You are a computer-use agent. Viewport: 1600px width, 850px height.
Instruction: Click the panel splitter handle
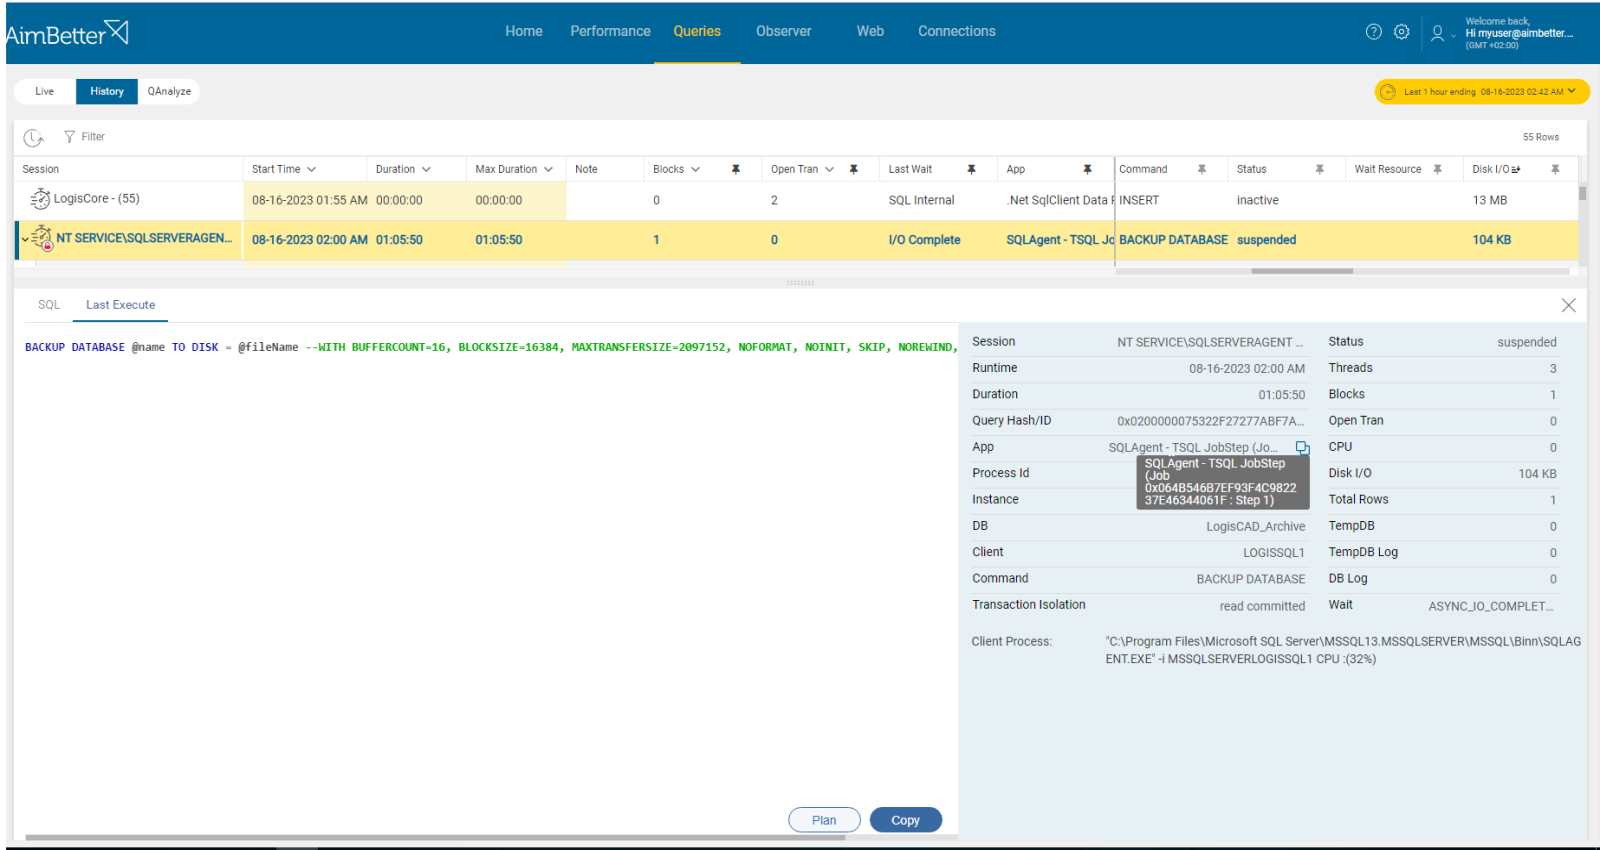coord(800,283)
